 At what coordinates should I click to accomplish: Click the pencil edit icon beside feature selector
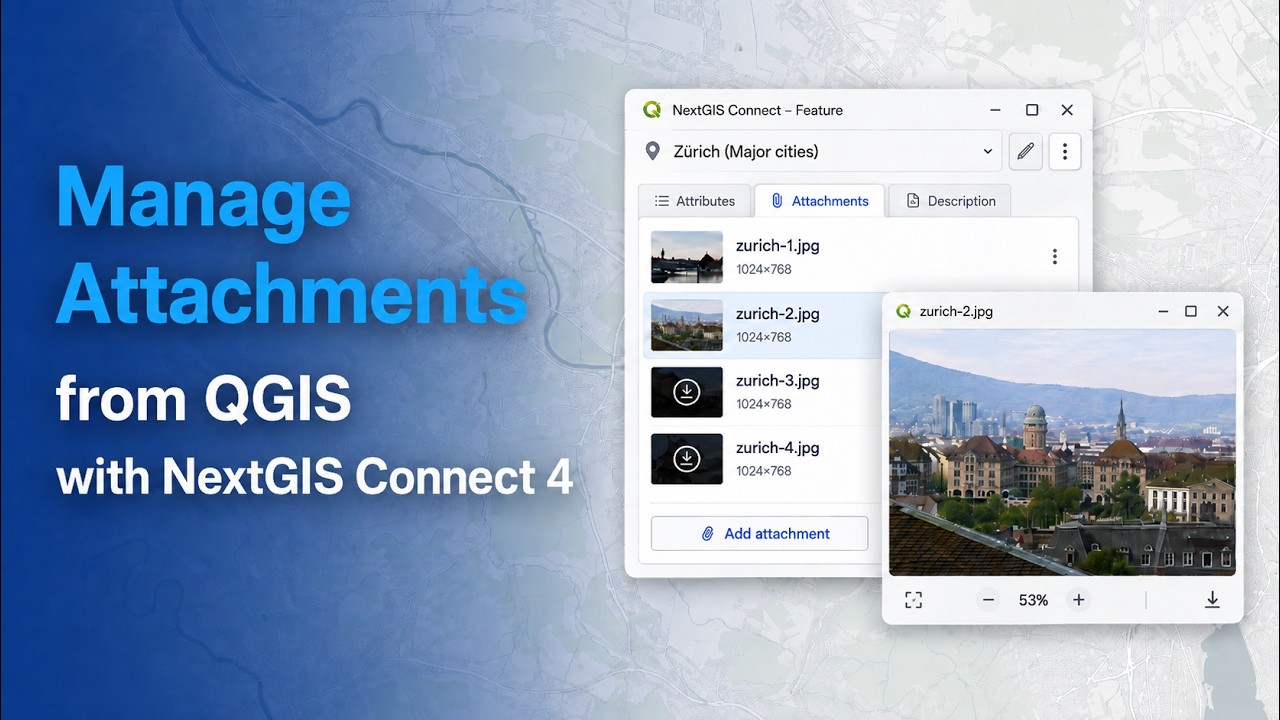click(1025, 152)
